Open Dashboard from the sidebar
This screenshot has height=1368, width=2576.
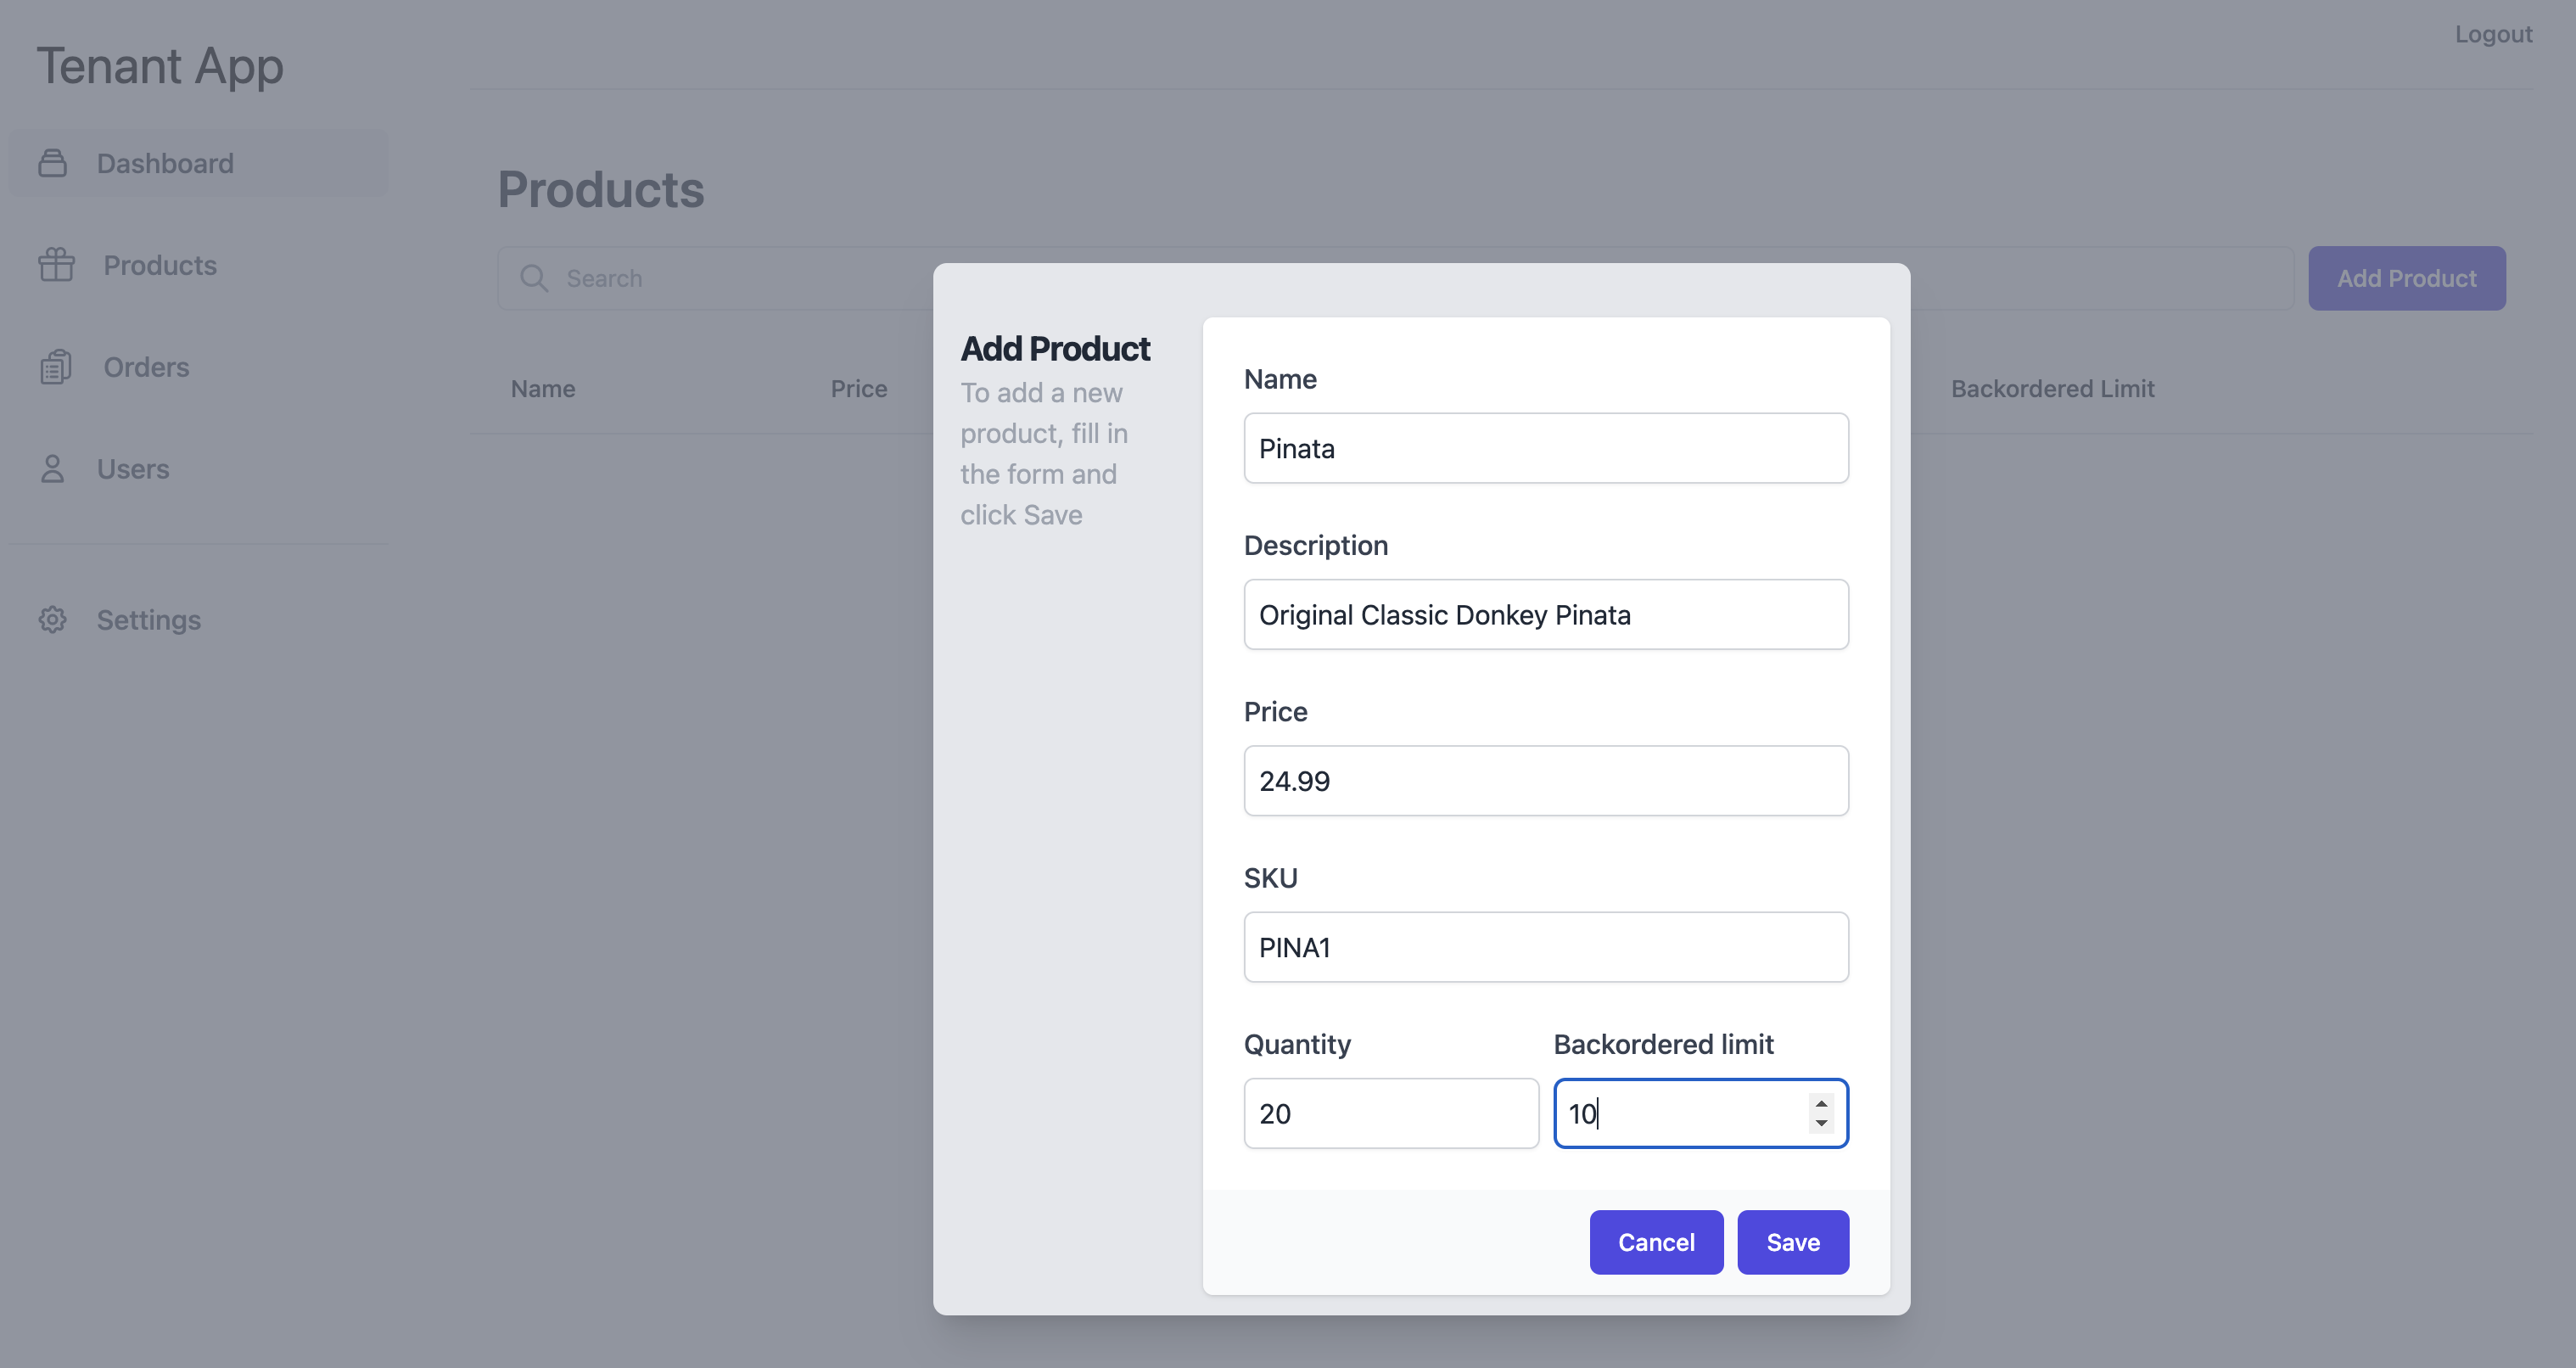tap(198, 163)
